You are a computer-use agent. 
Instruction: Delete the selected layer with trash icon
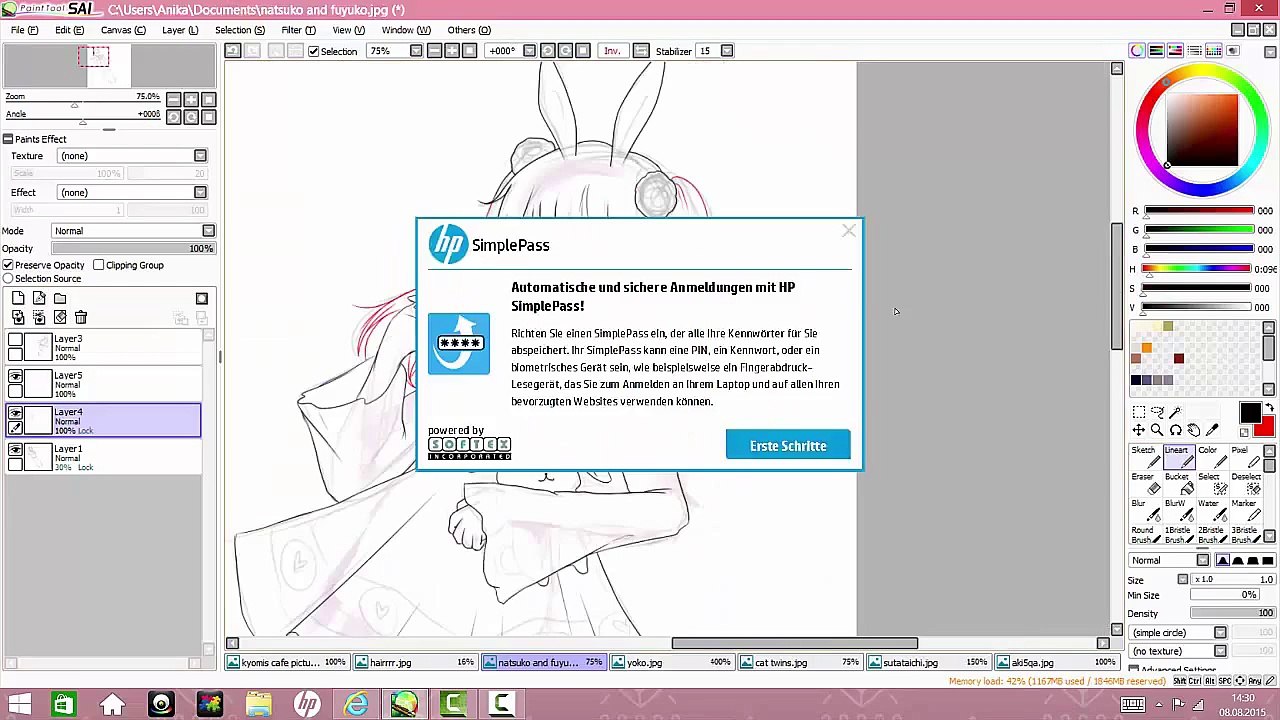(81, 317)
